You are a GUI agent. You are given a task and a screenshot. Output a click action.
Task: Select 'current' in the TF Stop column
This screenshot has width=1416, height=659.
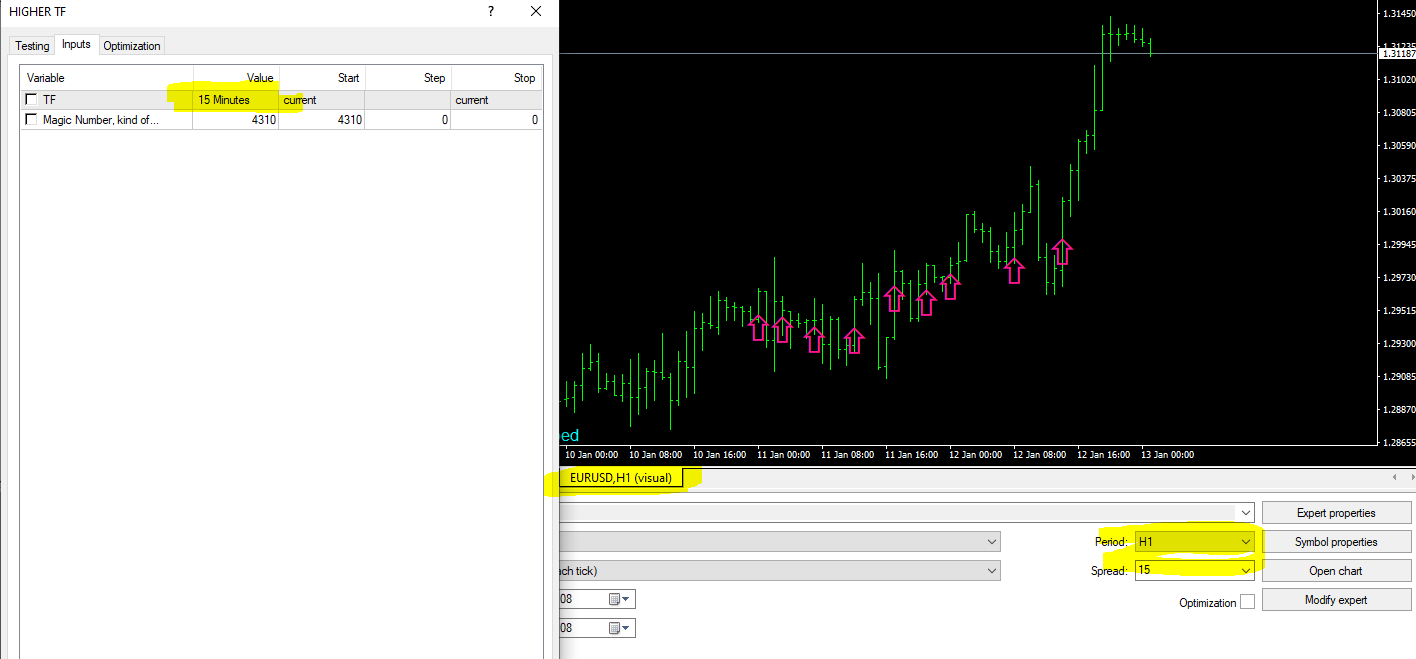[x=496, y=100]
